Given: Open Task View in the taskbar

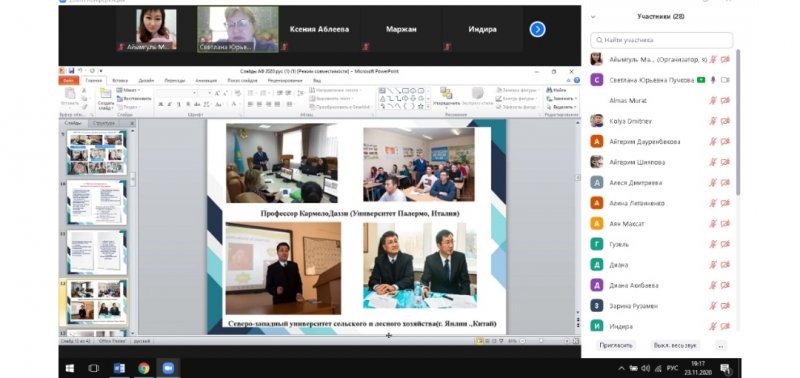Looking at the screenshot, I should pyautogui.click(x=94, y=368).
